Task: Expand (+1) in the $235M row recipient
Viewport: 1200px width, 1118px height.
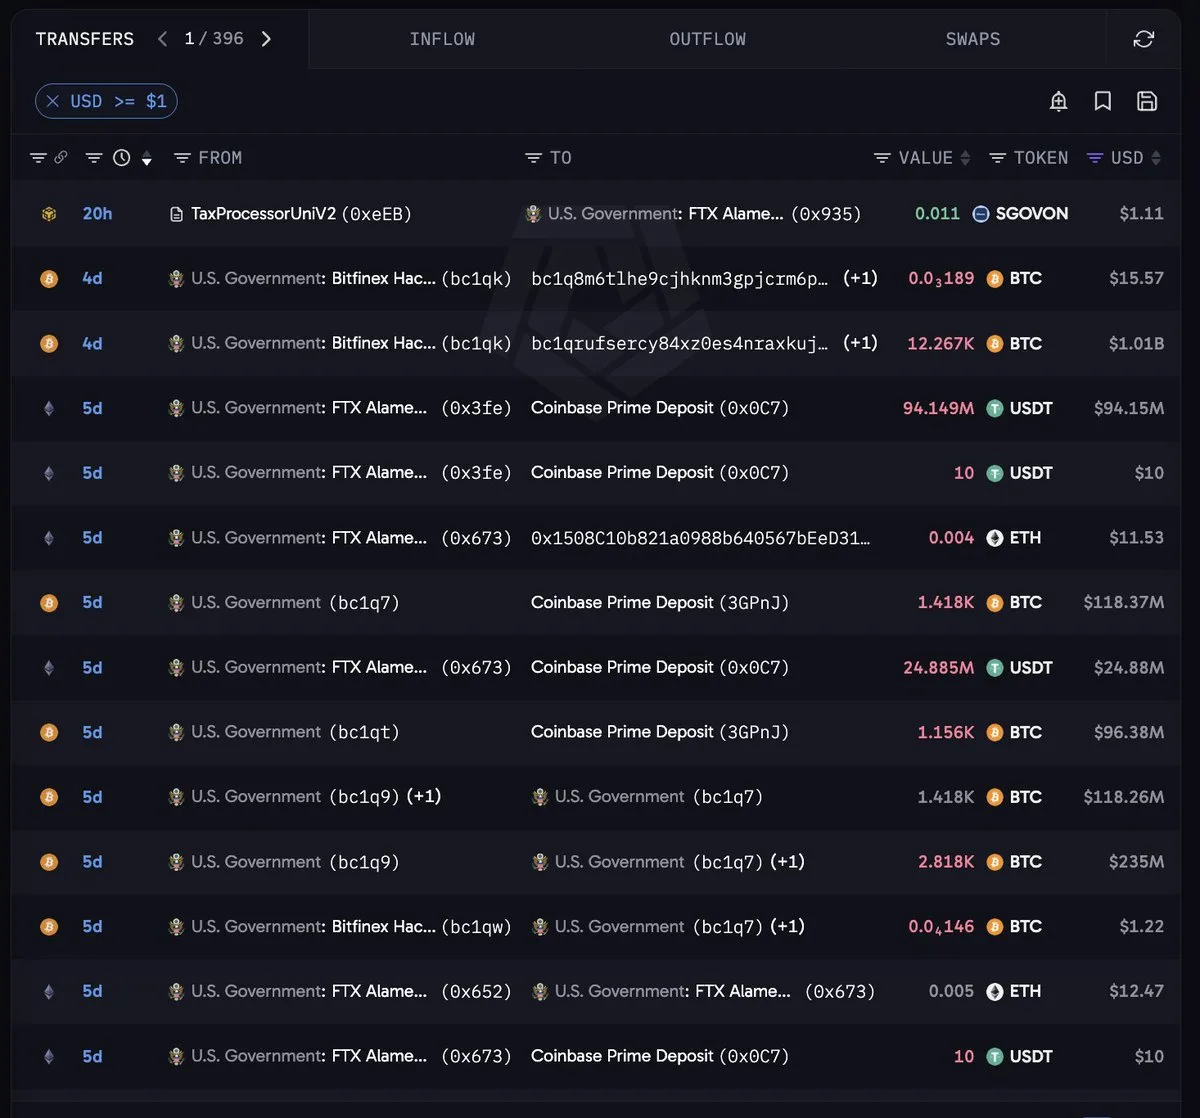Action: coord(788,861)
